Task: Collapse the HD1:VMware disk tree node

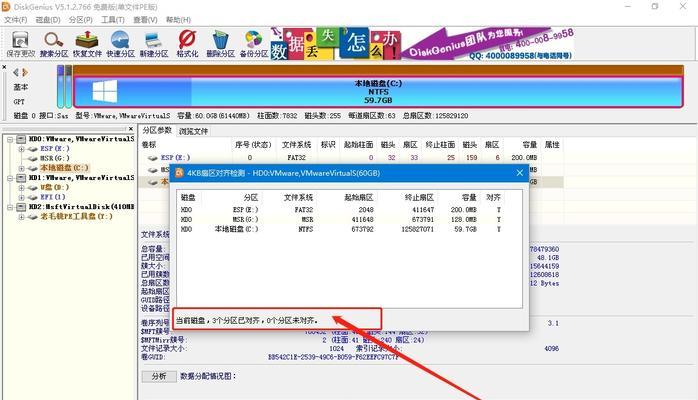Action: pyautogui.click(x=9, y=177)
